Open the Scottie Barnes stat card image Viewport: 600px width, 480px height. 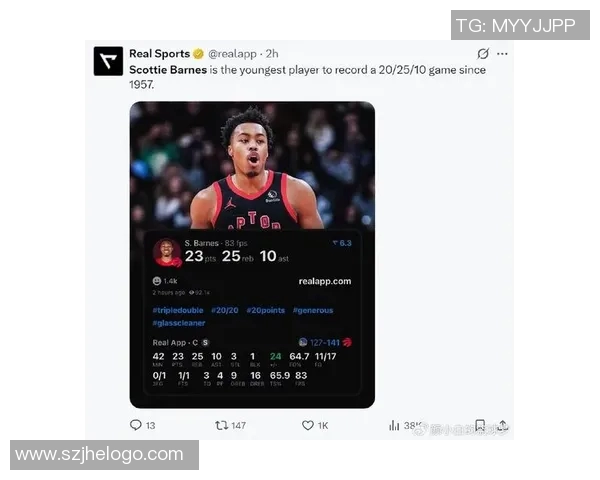(x=252, y=255)
